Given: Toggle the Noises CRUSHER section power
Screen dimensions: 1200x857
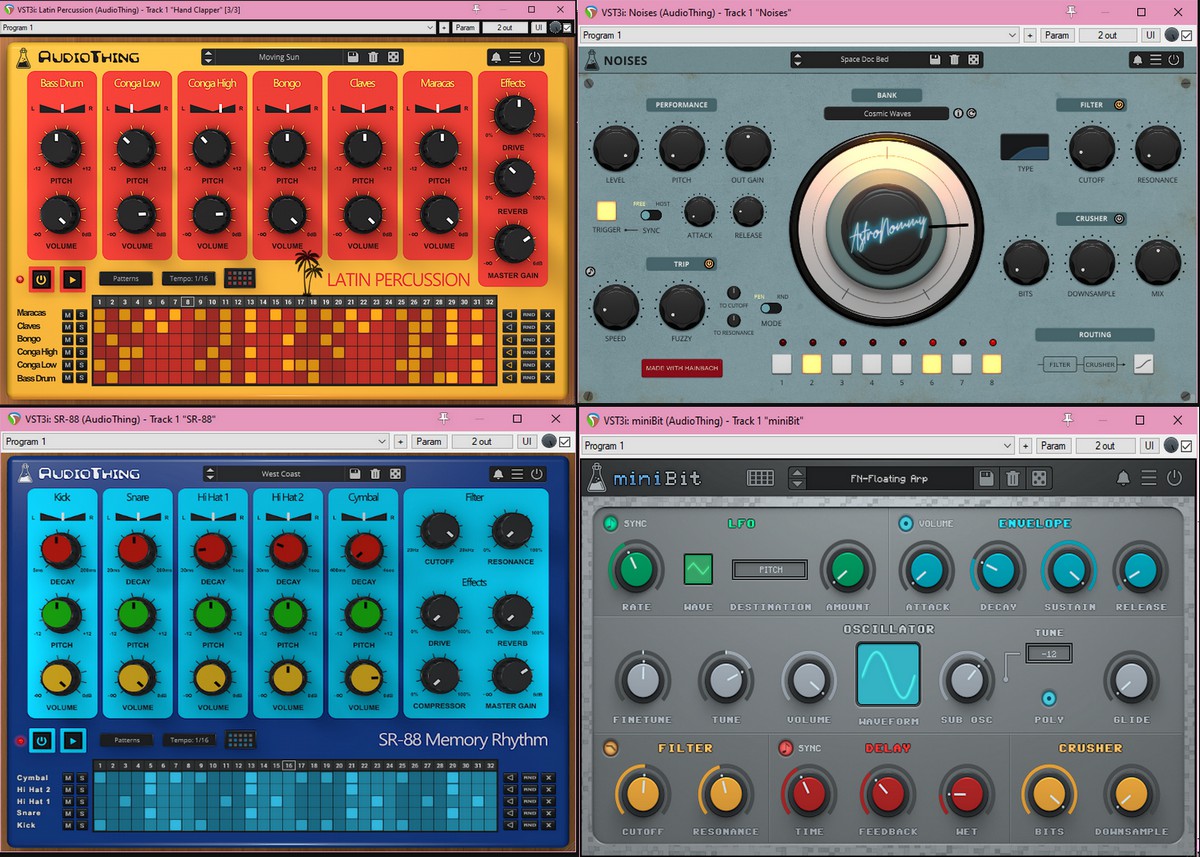Looking at the screenshot, I should [1119, 218].
